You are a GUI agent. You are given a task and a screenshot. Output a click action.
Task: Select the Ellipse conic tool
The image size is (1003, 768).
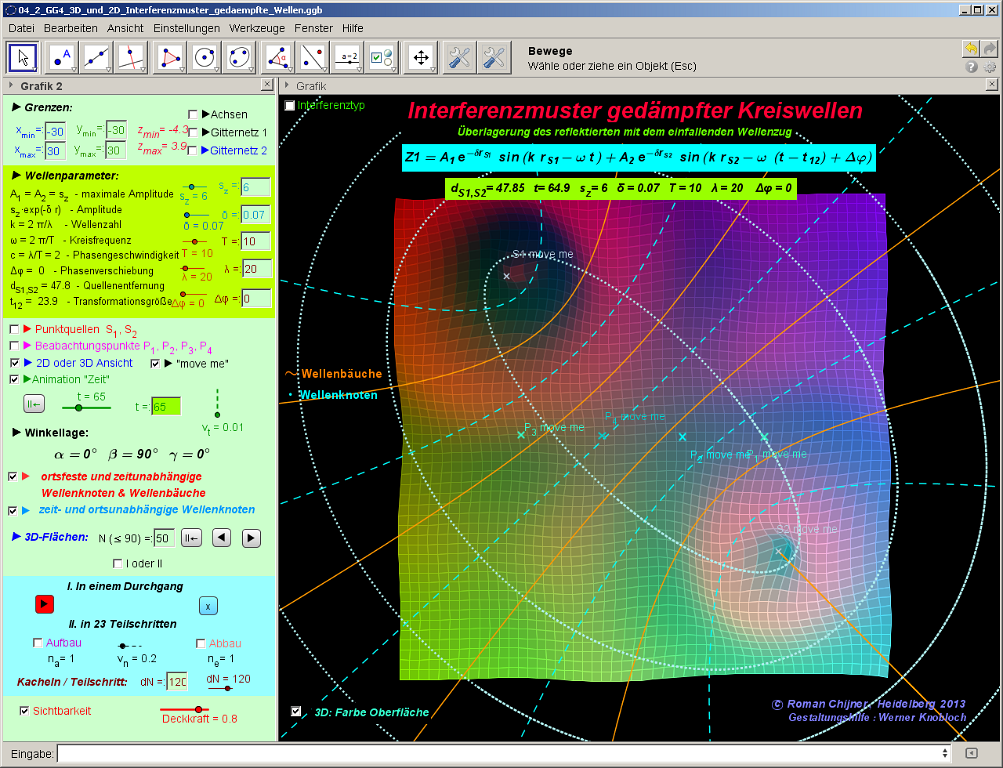point(239,58)
